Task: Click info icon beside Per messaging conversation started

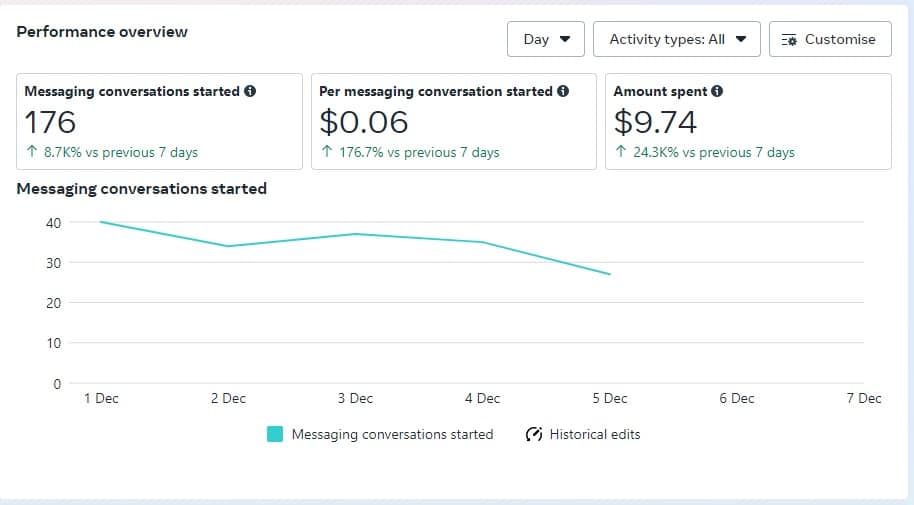Action: pos(563,91)
